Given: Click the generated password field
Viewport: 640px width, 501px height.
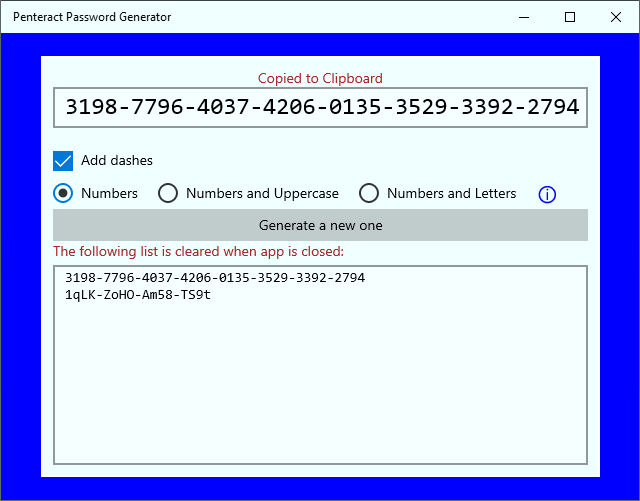Looking at the screenshot, I should coord(320,107).
